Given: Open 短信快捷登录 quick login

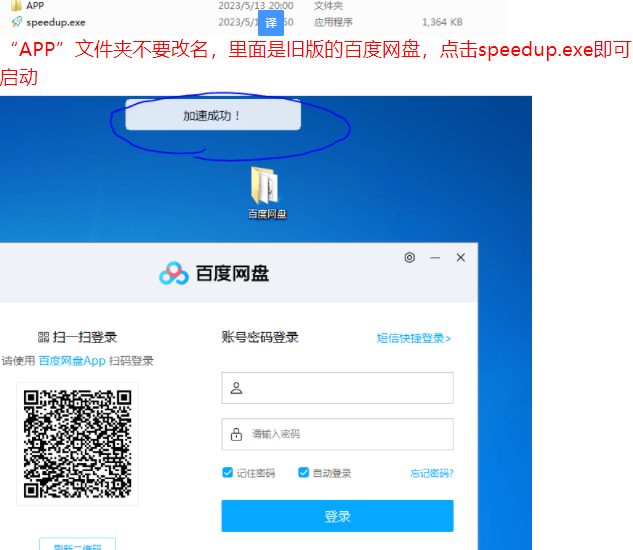Looking at the screenshot, I should (x=414, y=339).
